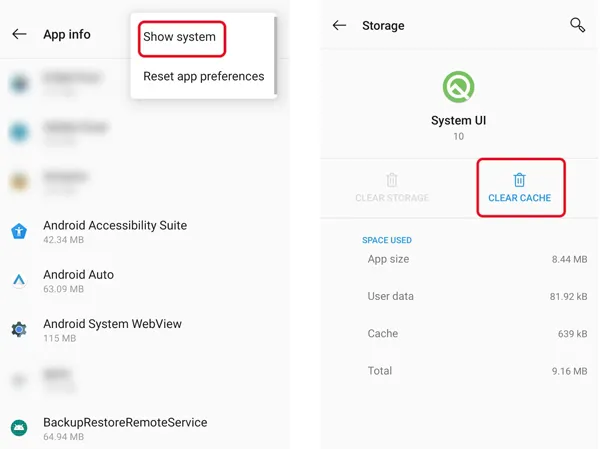Viewport: 600px width, 449px height.
Task: Click the CLEAR CACHE button label
Action: pyautogui.click(x=519, y=198)
